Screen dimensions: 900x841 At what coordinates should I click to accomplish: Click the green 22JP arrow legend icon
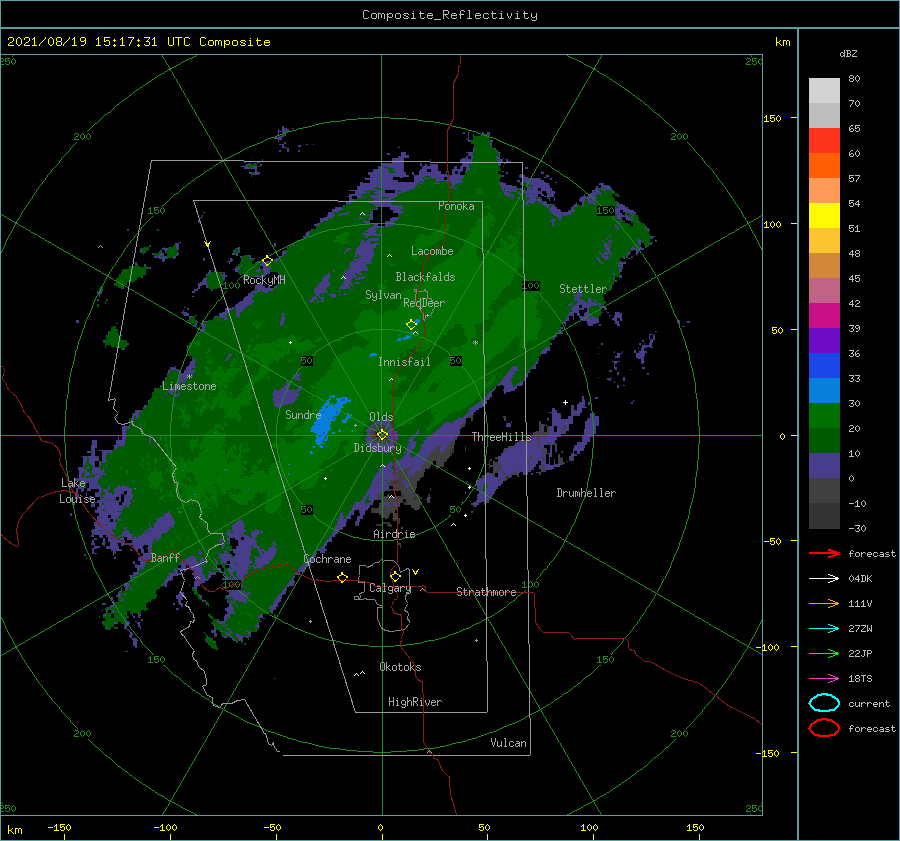click(x=824, y=653)
